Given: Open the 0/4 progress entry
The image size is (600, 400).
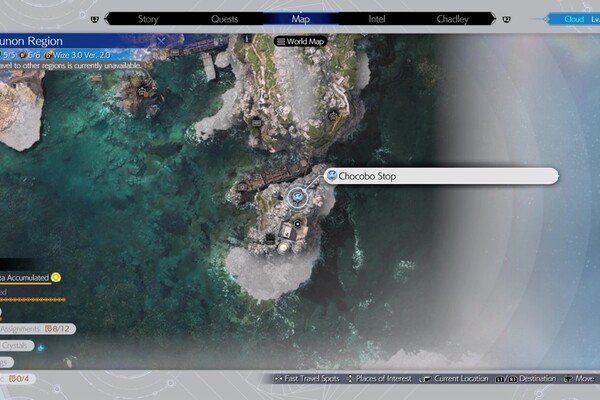Looking at the screenshot, I should pos(18,379).
